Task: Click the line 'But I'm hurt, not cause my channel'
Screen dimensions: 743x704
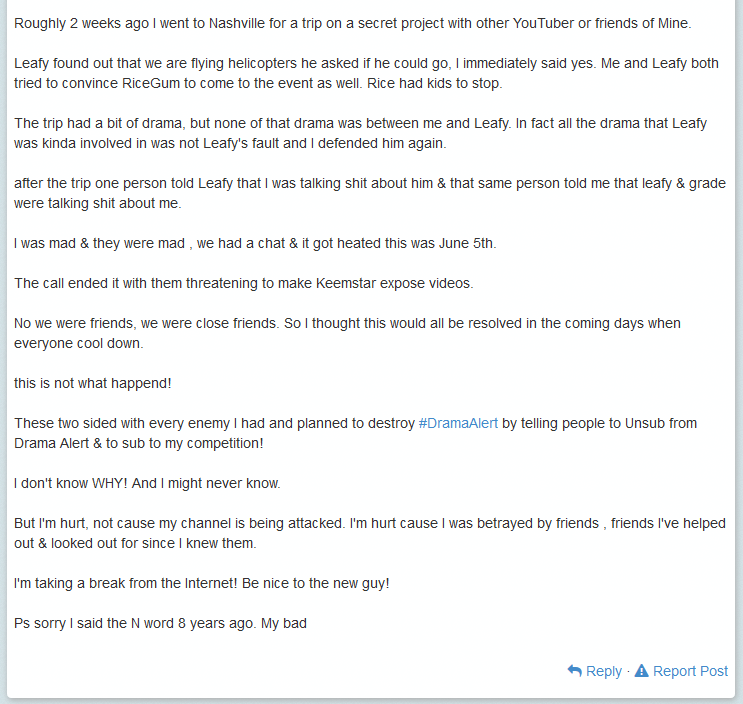Action: point(370,523)
